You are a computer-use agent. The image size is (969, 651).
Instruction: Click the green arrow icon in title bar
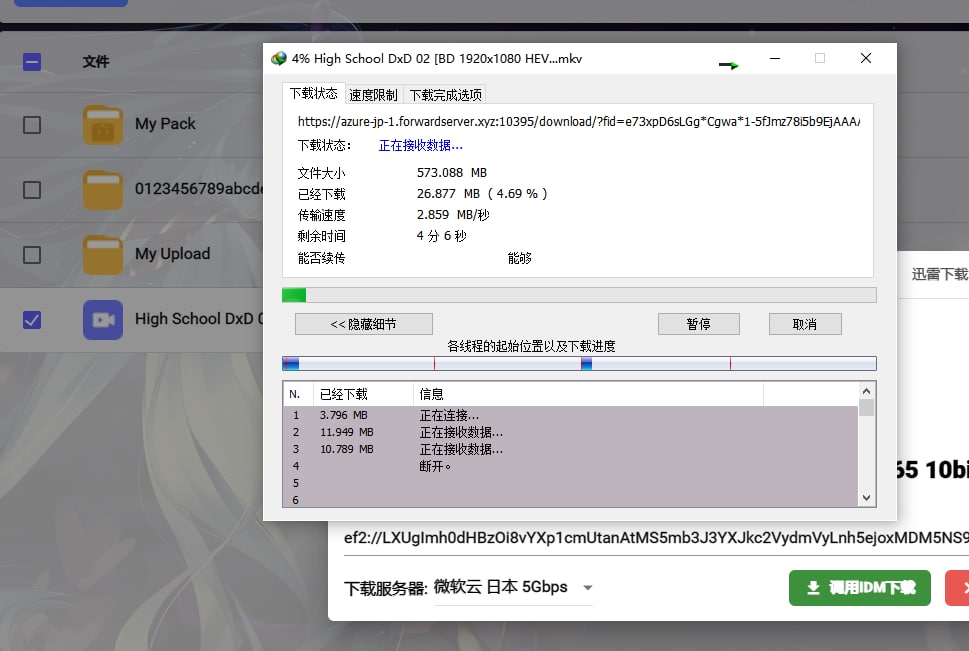click(729, 65)
